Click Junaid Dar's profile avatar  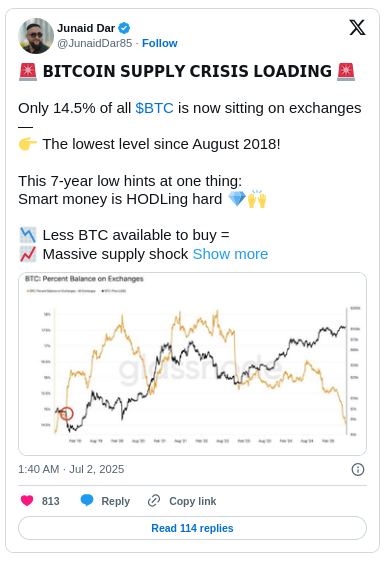click(x=36, y=36)
